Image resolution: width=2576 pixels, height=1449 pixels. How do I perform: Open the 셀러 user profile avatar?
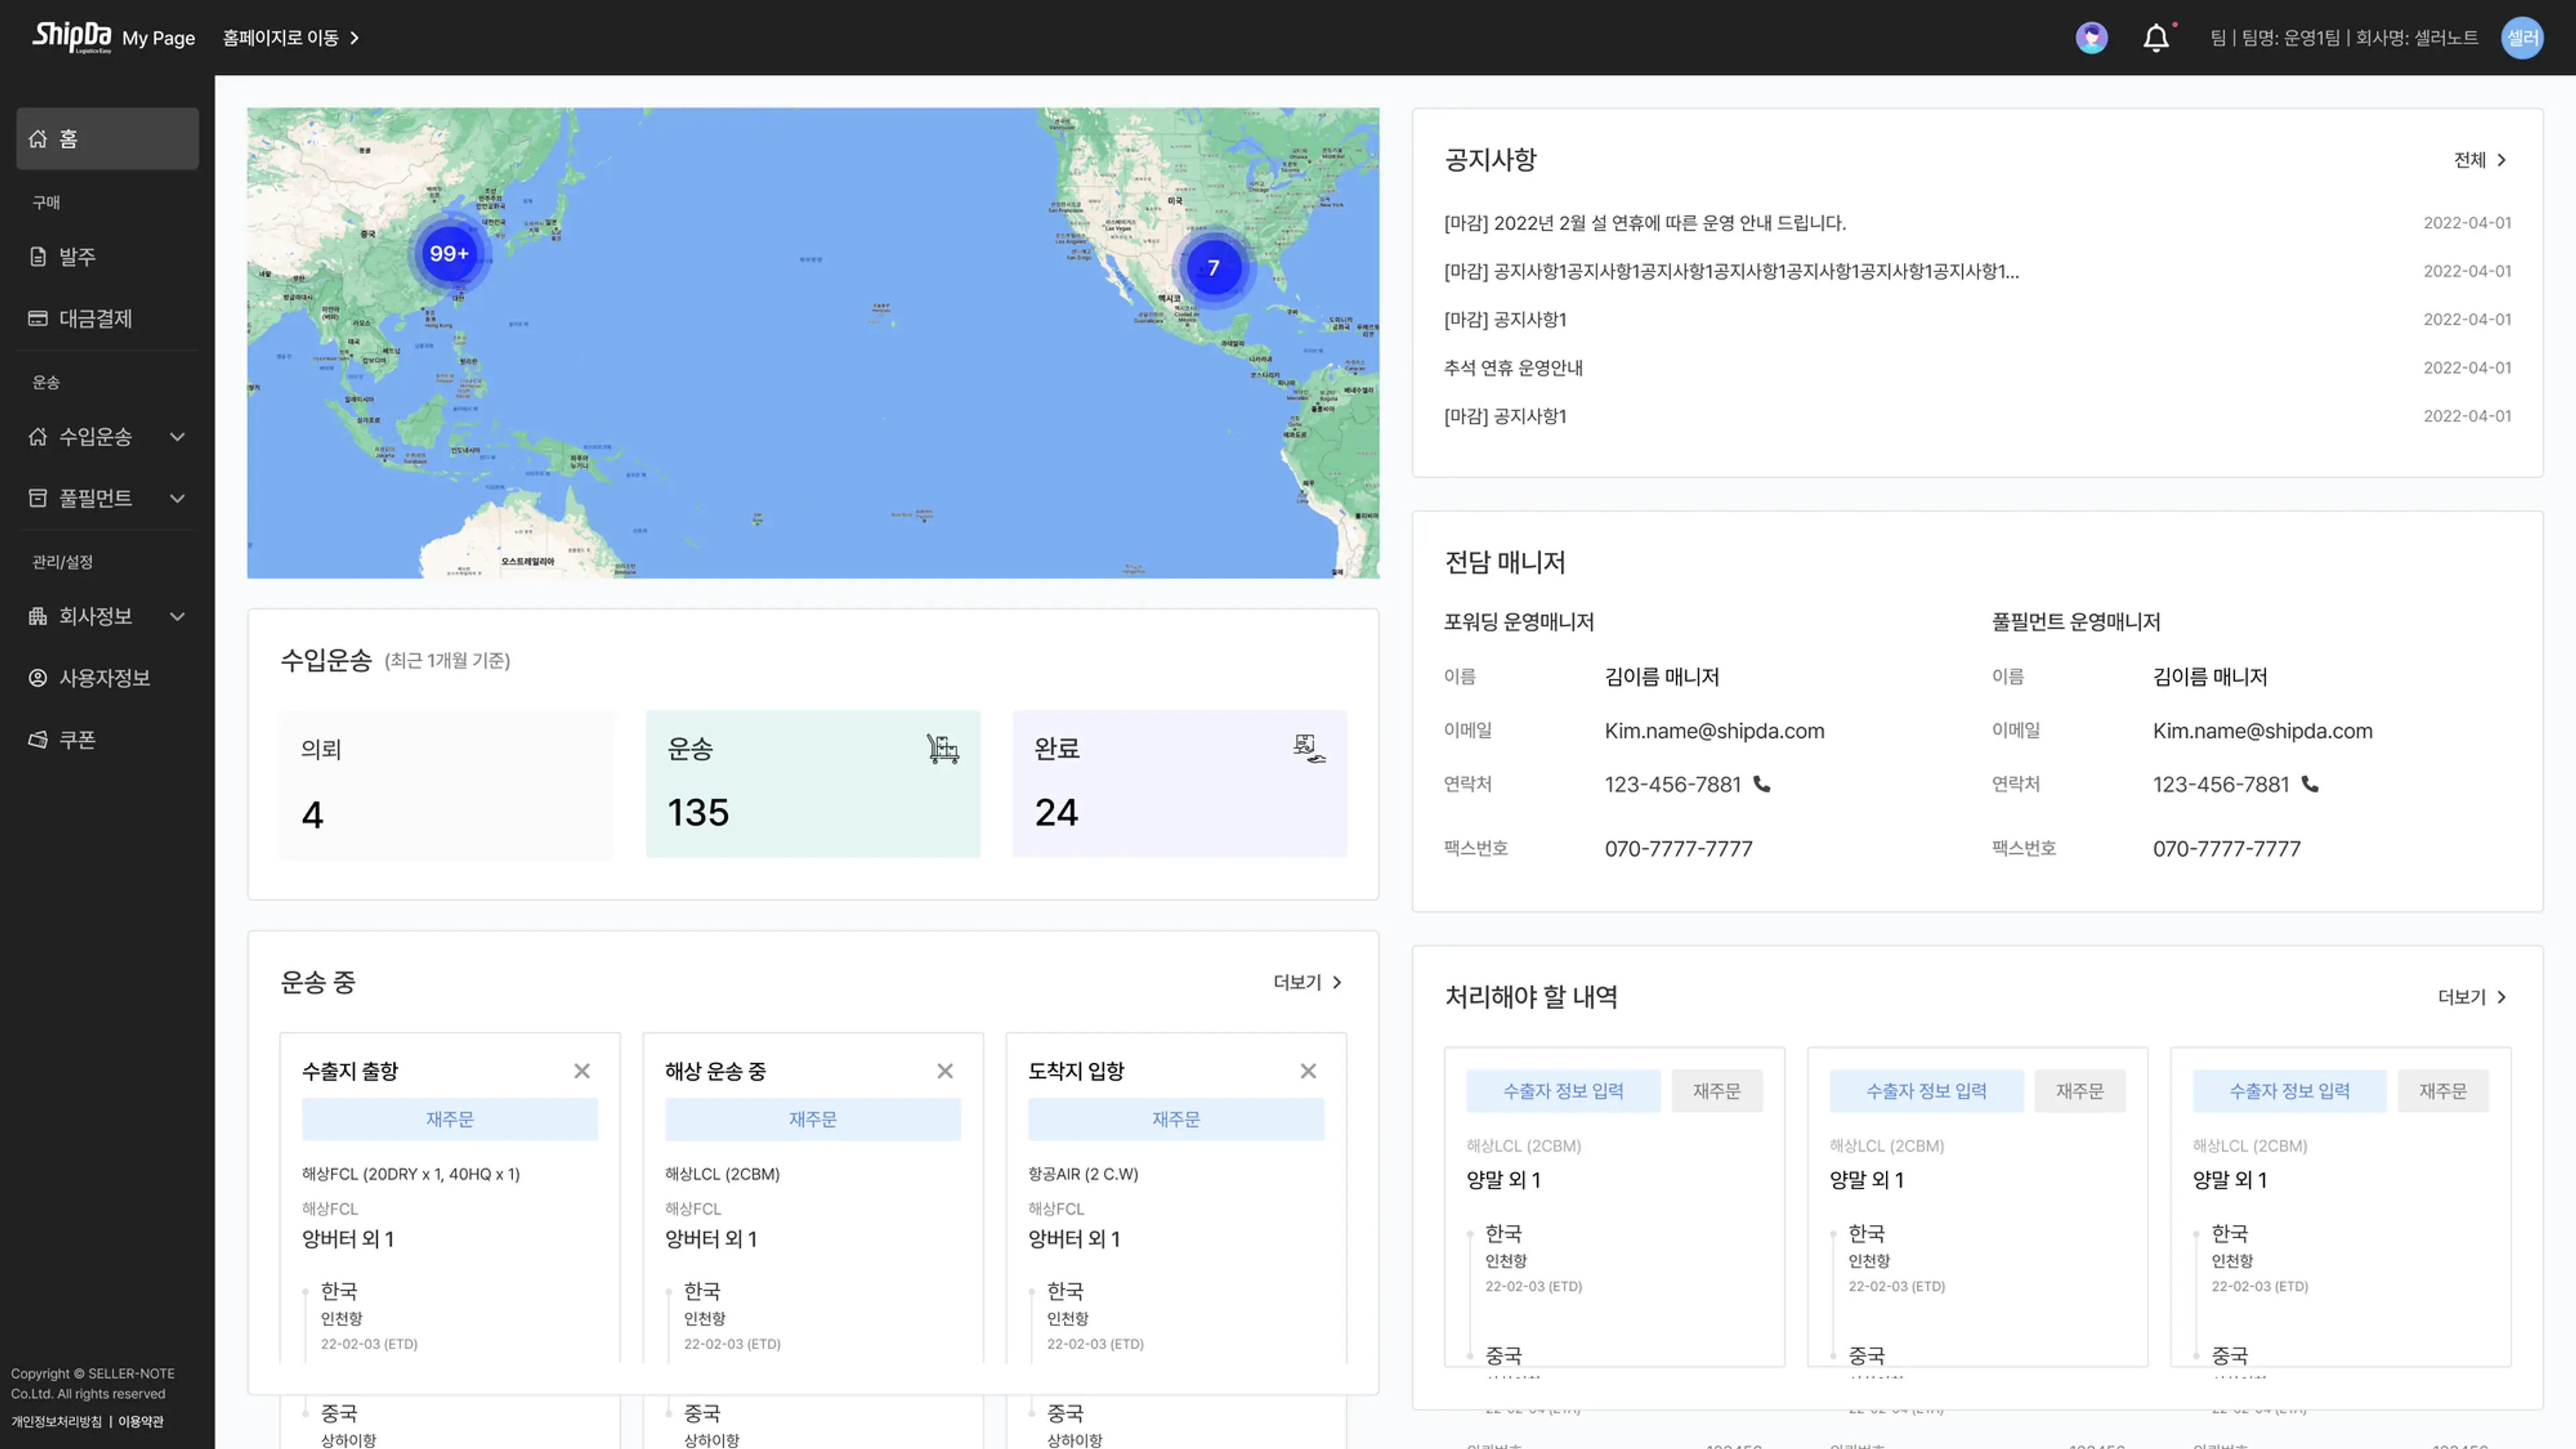coord(2522,38)
